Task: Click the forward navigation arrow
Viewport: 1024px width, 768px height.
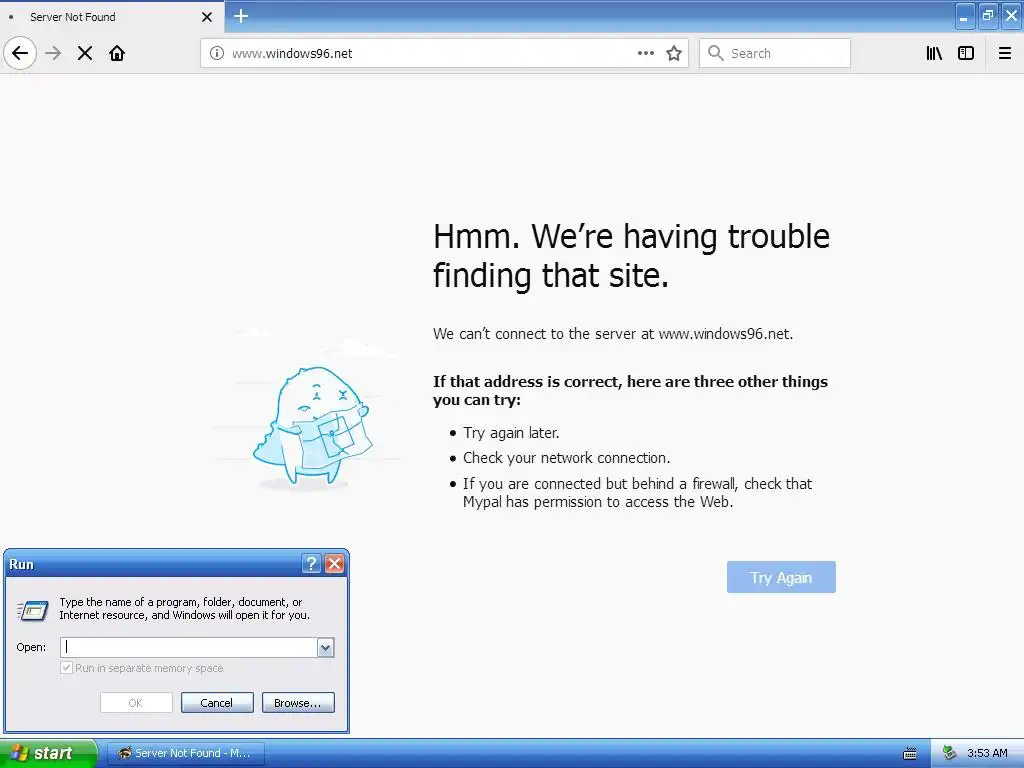Action: [53, 54]
